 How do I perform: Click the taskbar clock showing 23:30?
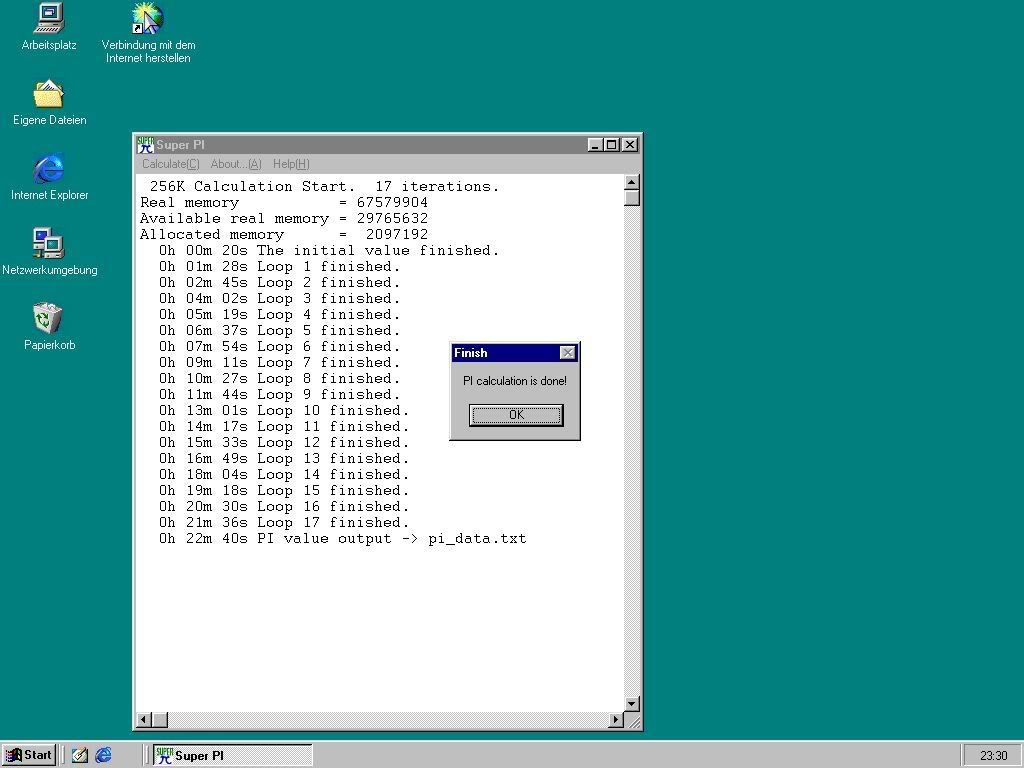[x=993, y=756]
